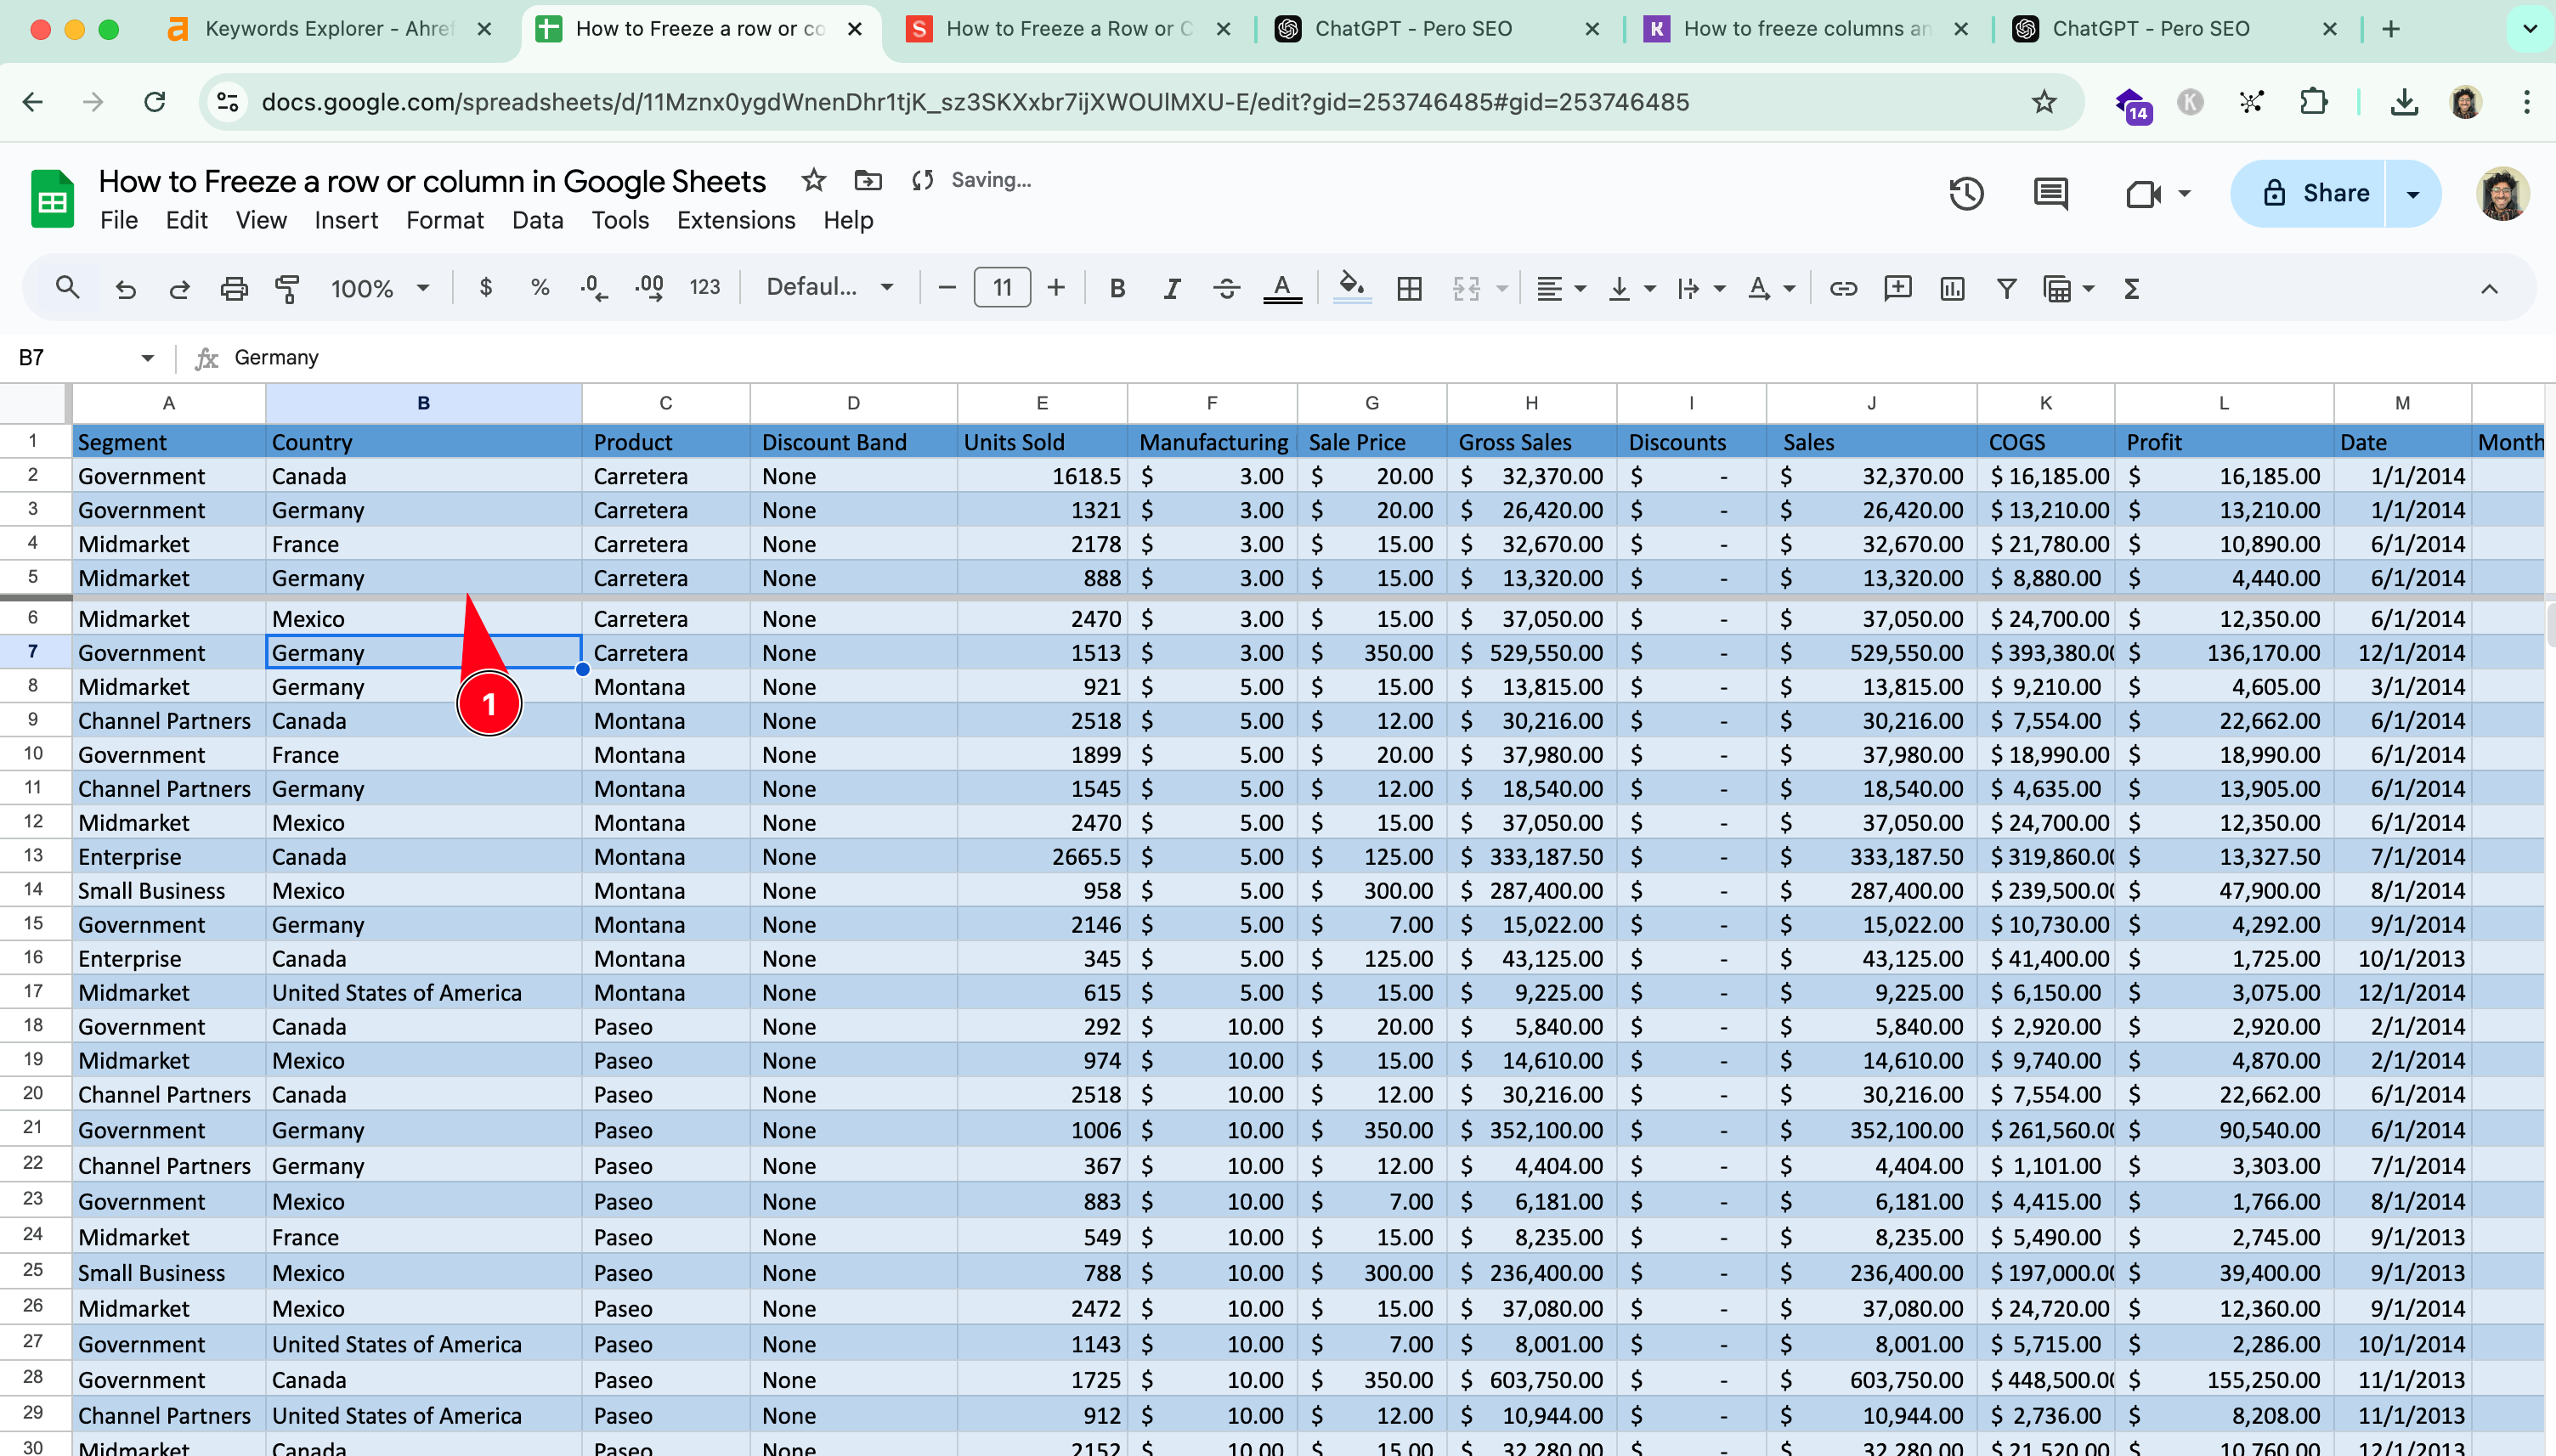Insert a comment from toolbar
Image resolution: width=2556 pixels, height=1456 pixels.
tap(1897, 288)
